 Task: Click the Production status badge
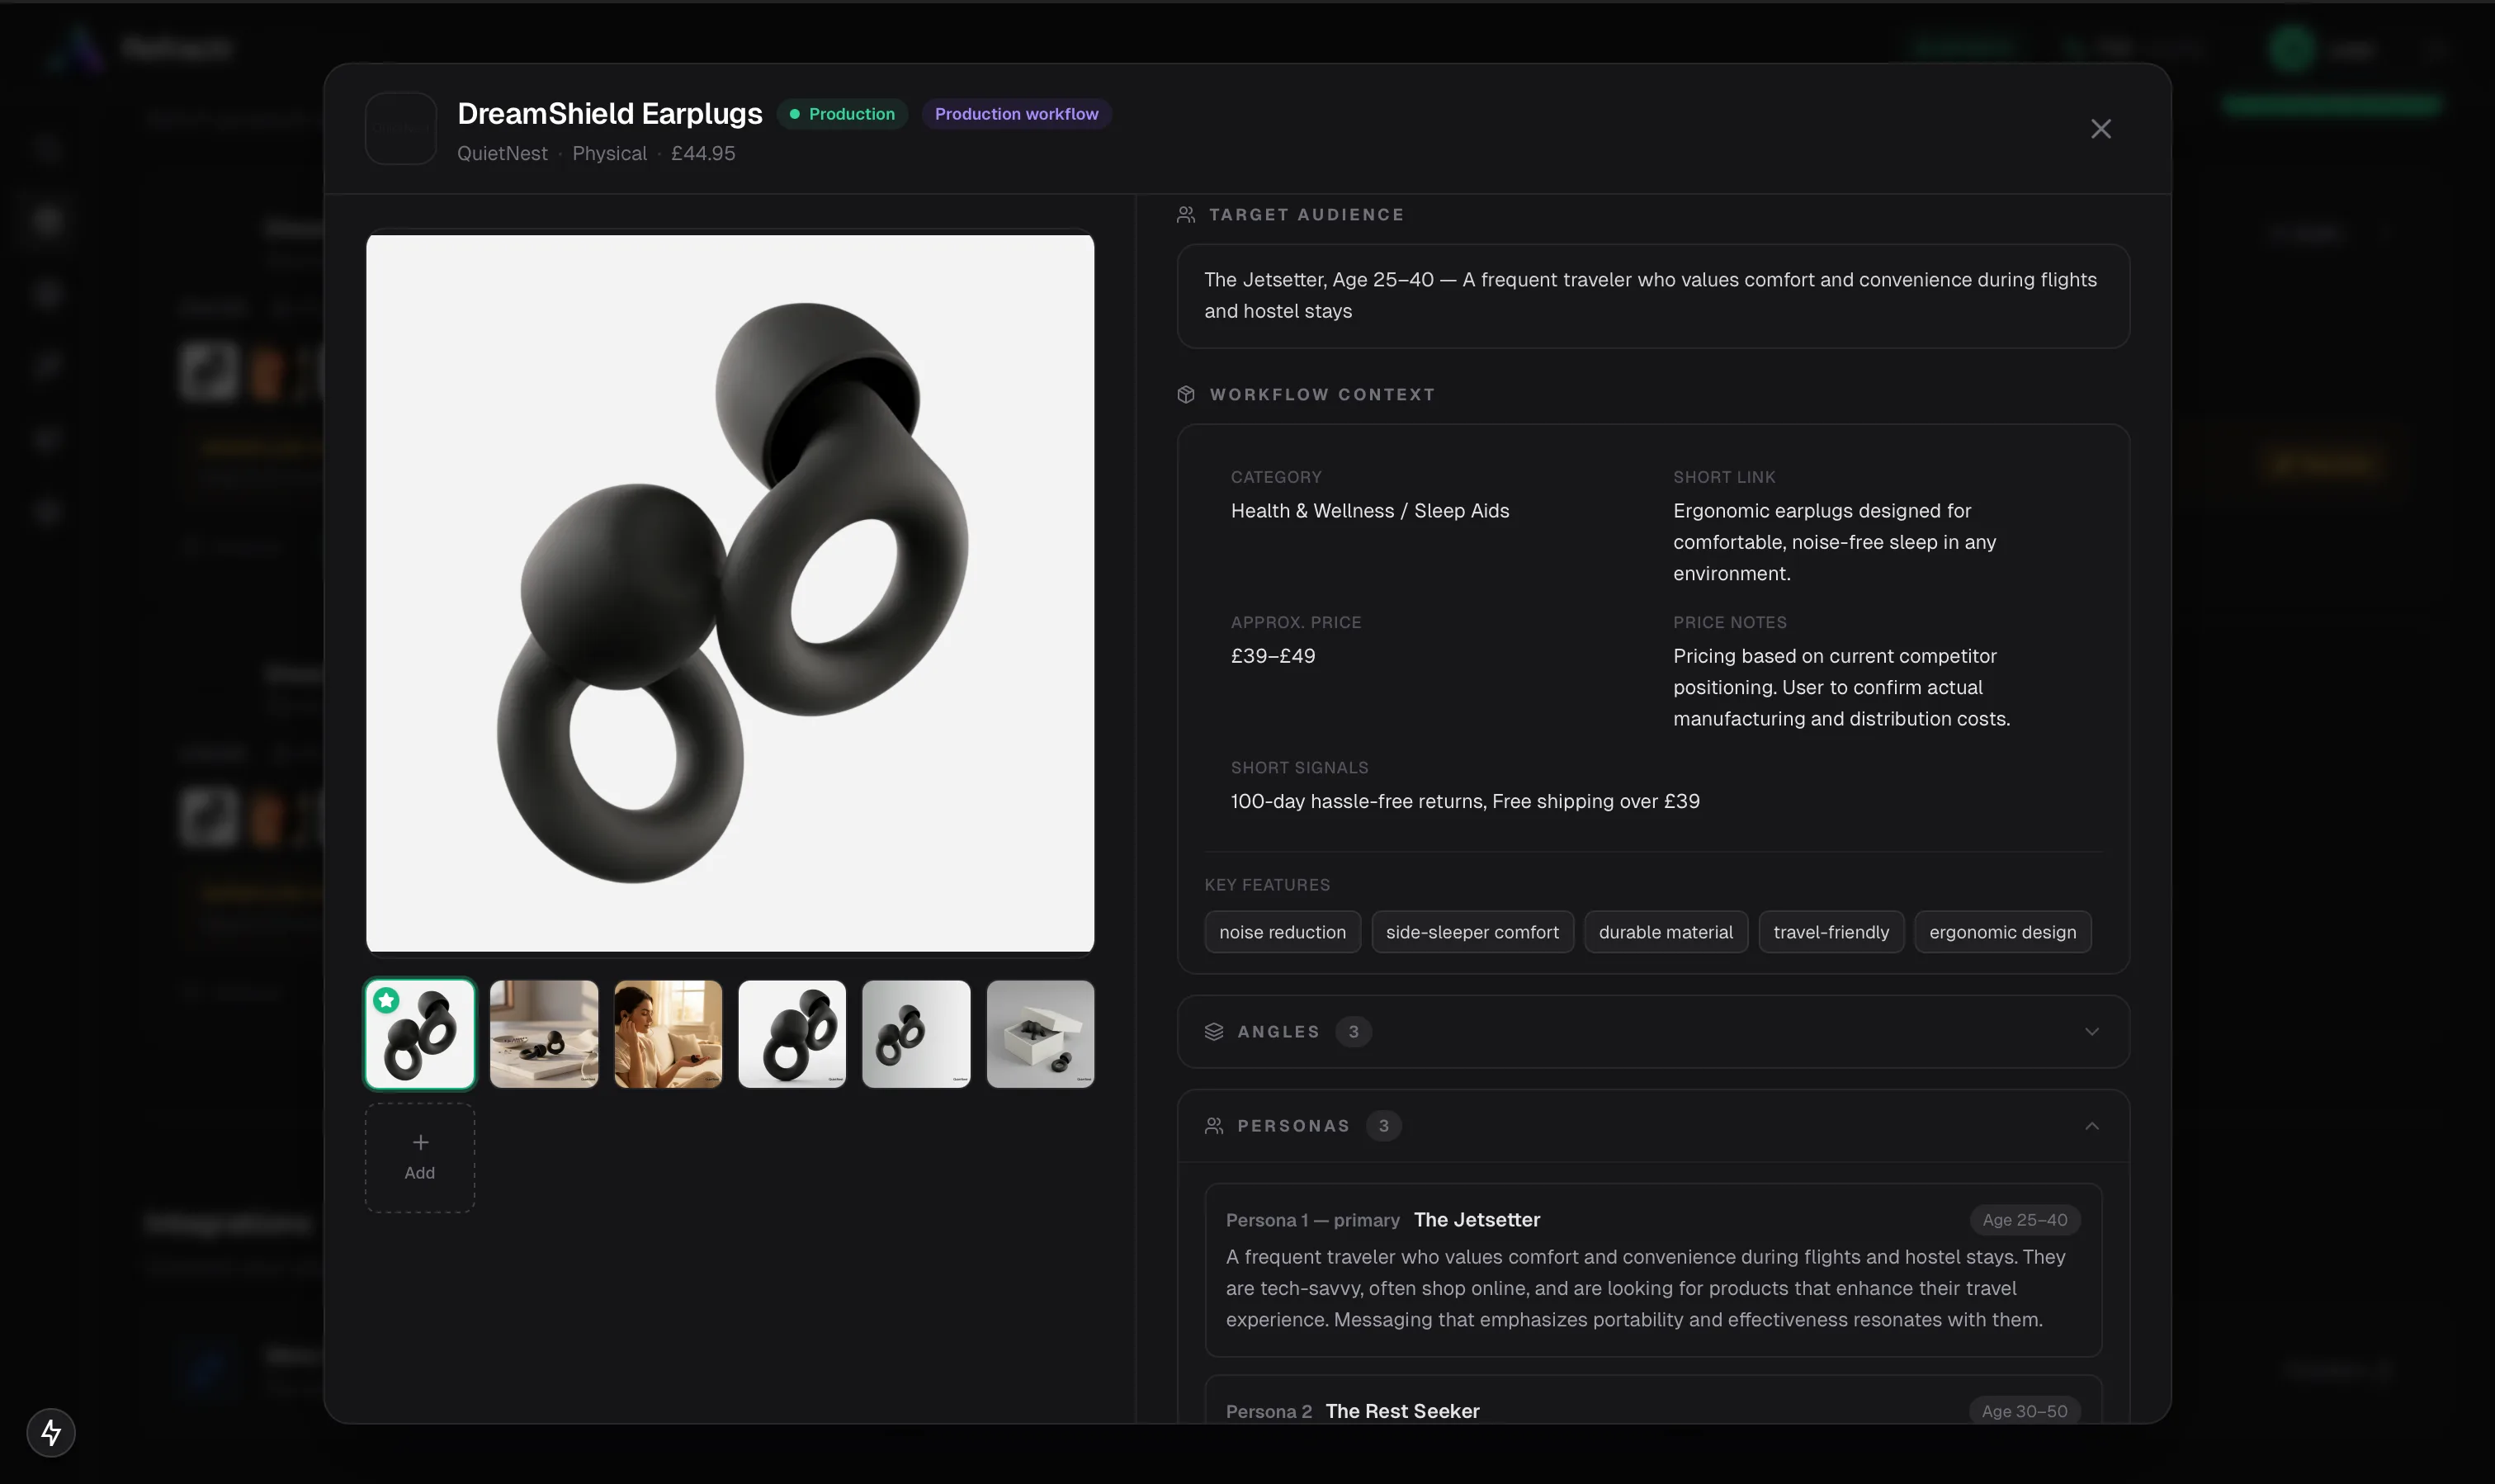coord(842,114)
